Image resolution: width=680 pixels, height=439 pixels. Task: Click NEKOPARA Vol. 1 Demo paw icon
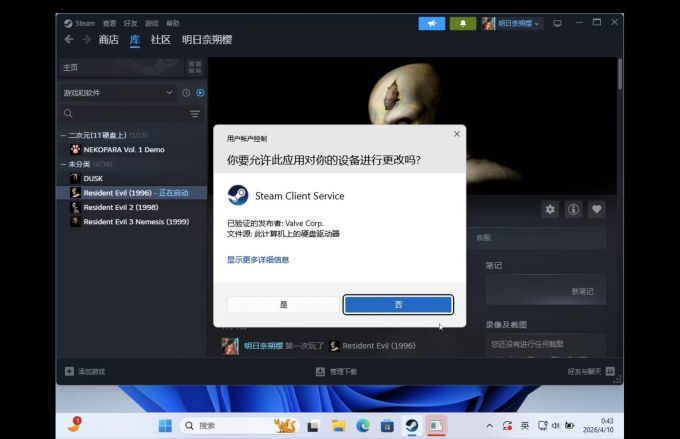75,150
